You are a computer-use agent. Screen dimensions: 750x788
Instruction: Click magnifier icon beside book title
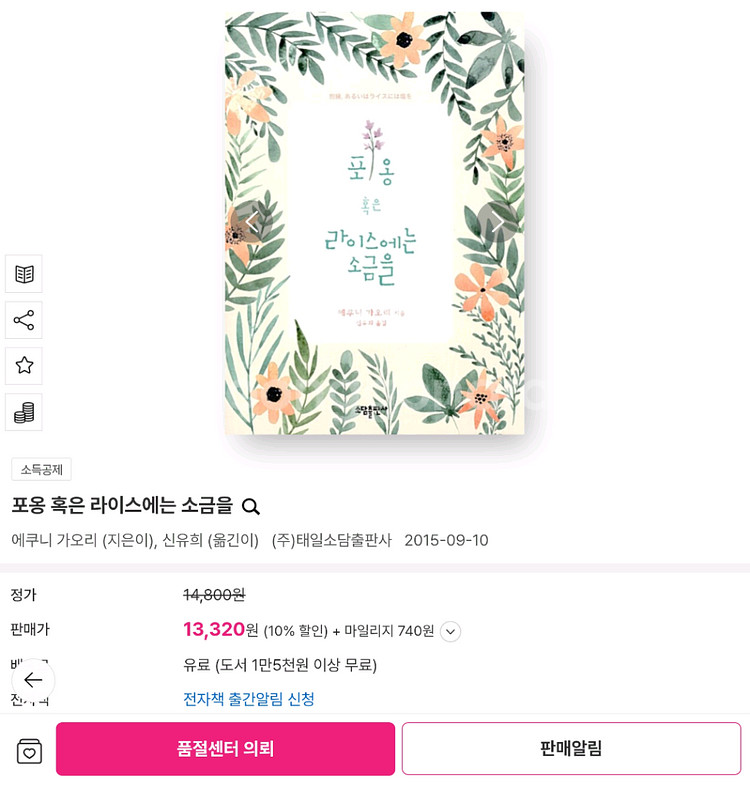[250, 507]
